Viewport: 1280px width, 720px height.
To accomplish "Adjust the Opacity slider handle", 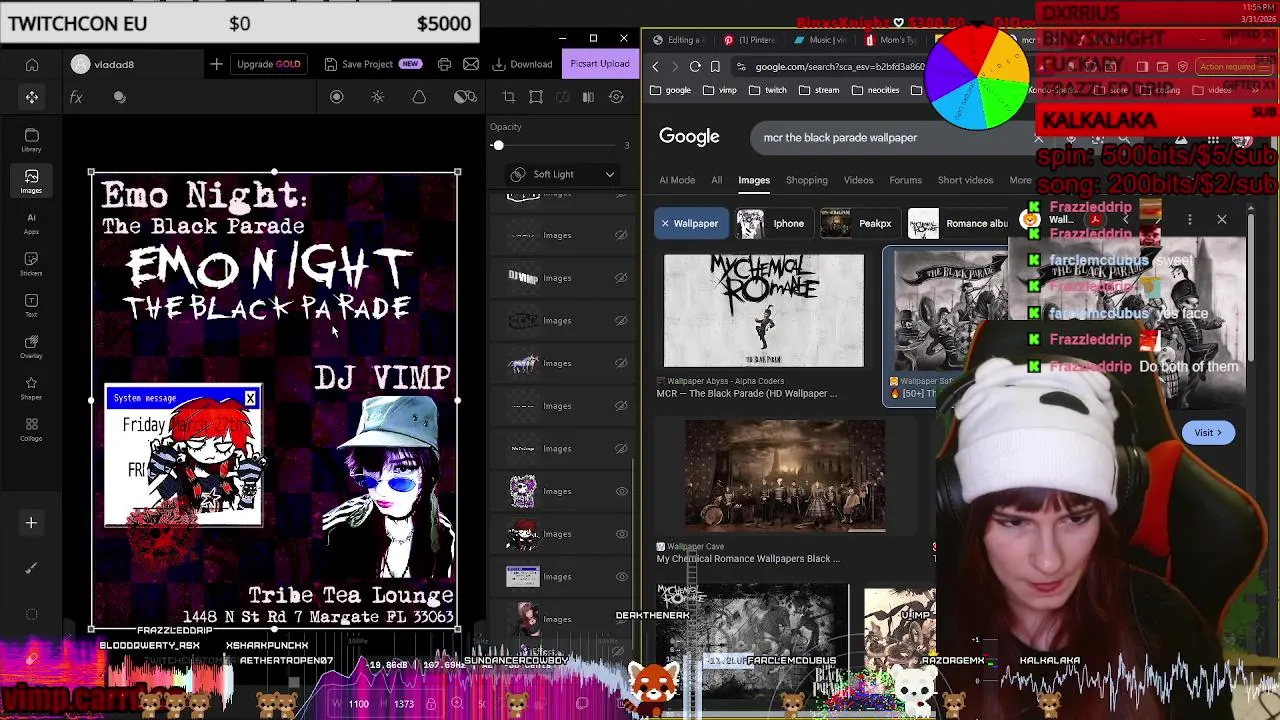I will click(498, 146).
